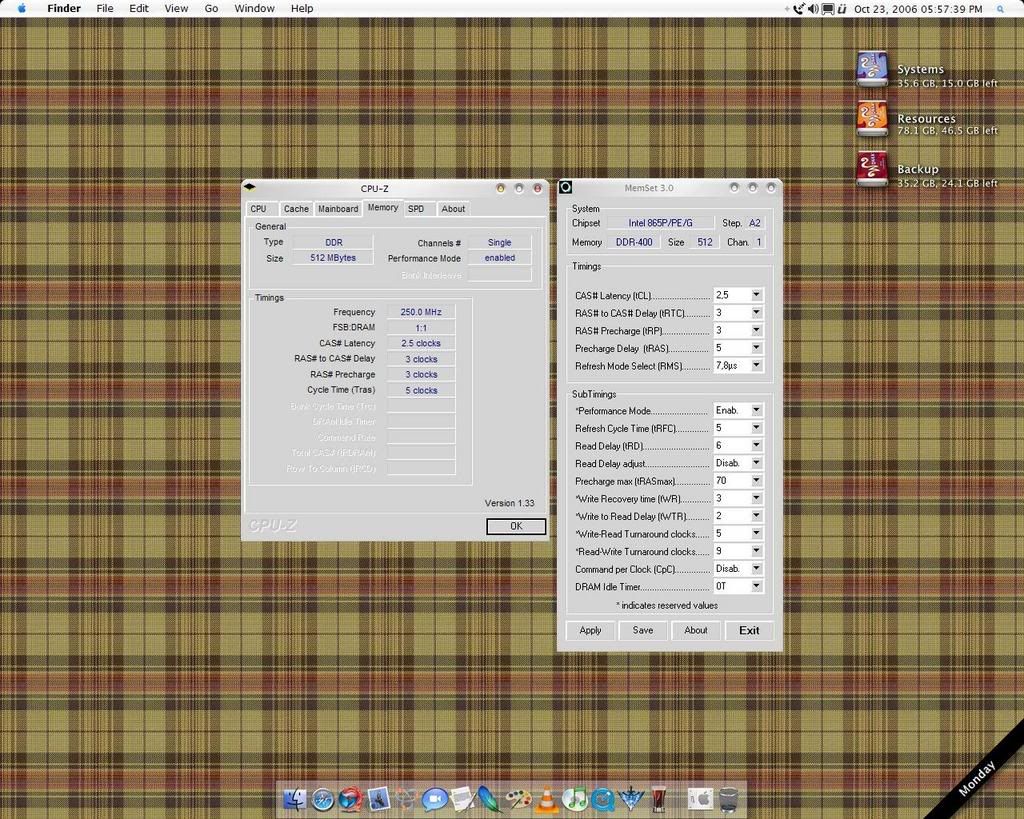Open the Resources drive on desktop
Viewport: 1024px width, 819px height.
(x=872, y=118)
